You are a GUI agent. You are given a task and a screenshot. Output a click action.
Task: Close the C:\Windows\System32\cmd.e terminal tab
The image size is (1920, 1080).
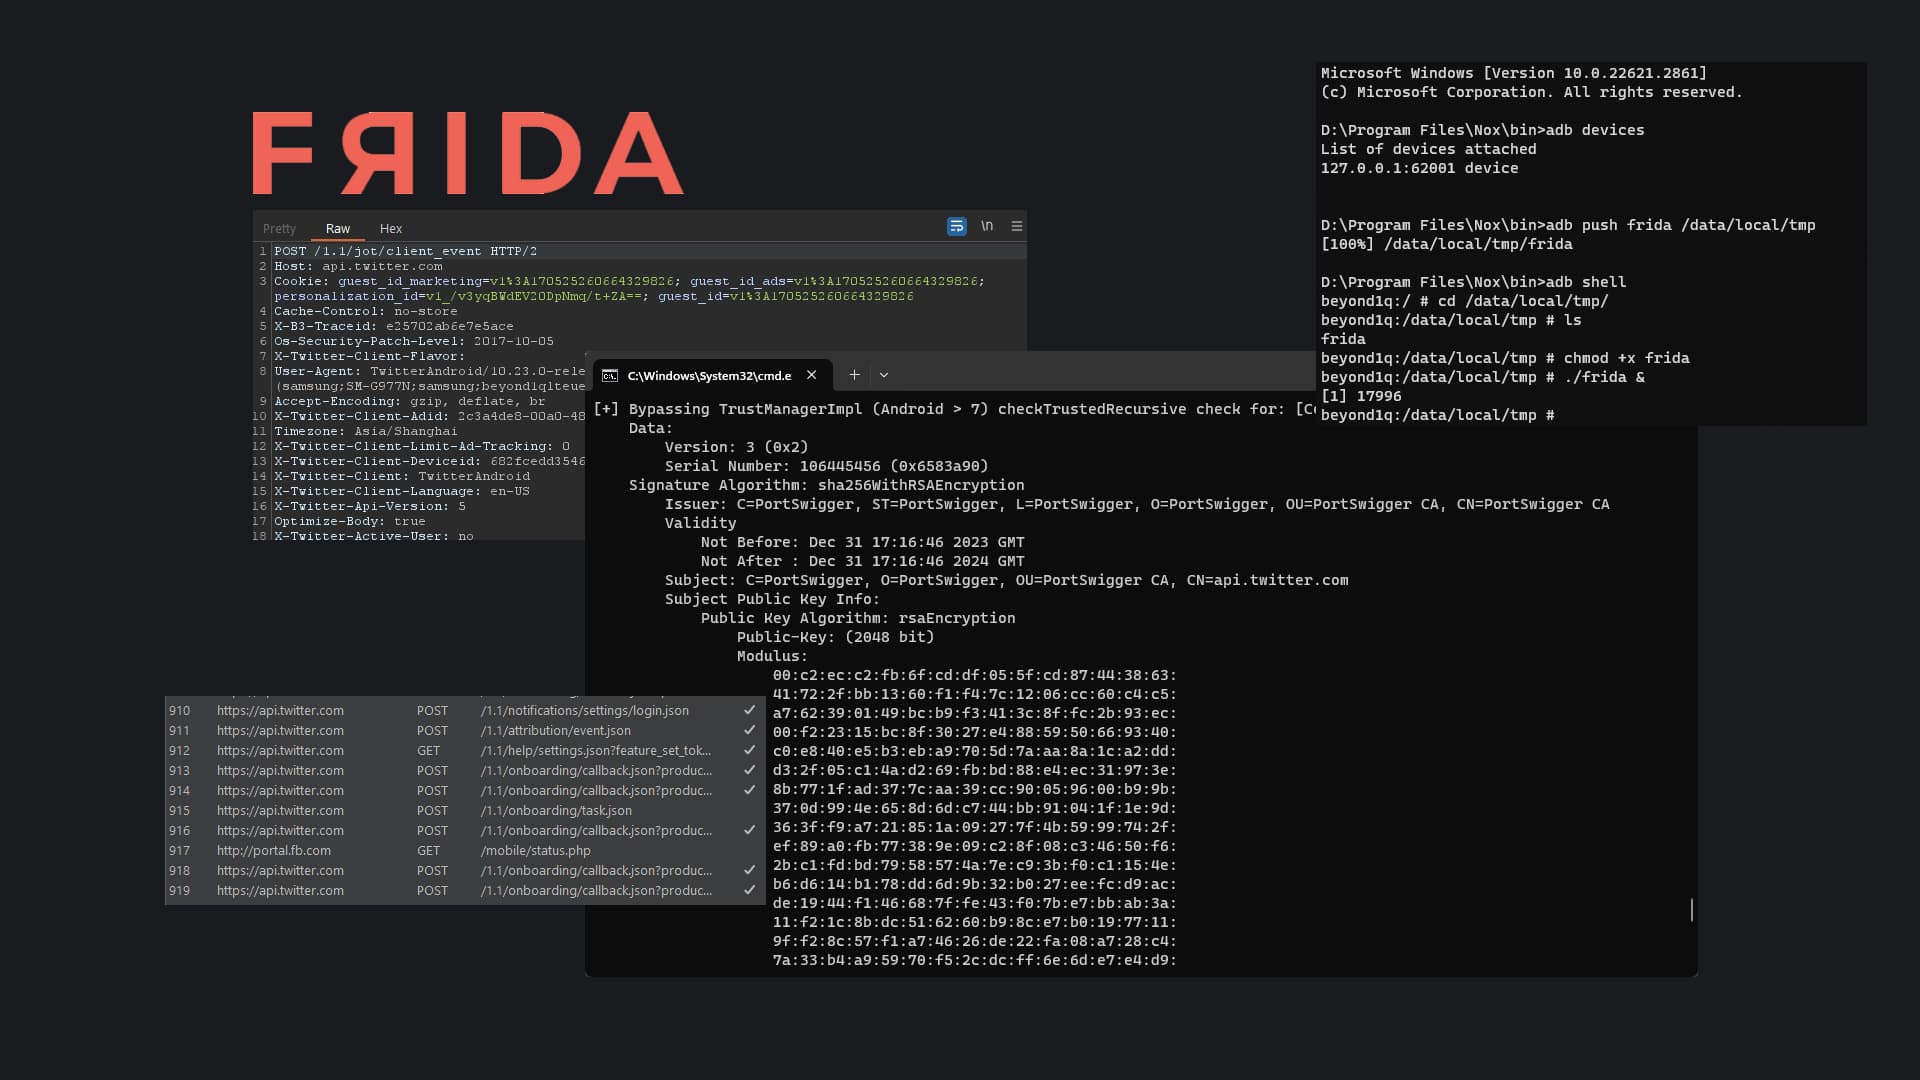pyautogui.click(x=811, y=375)
